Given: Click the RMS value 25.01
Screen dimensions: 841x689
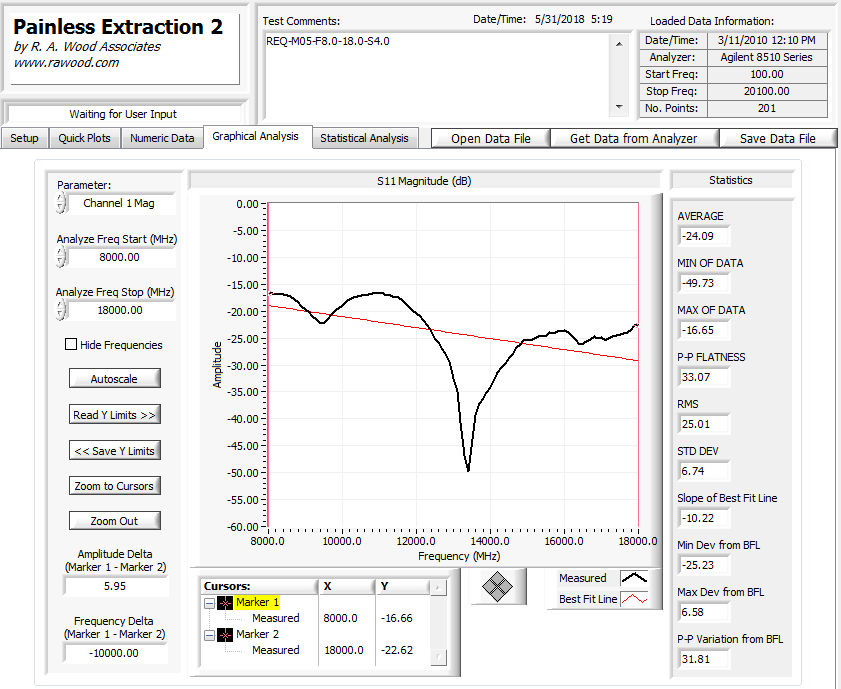Looking at the screenshot, I should tap(703, 424).
